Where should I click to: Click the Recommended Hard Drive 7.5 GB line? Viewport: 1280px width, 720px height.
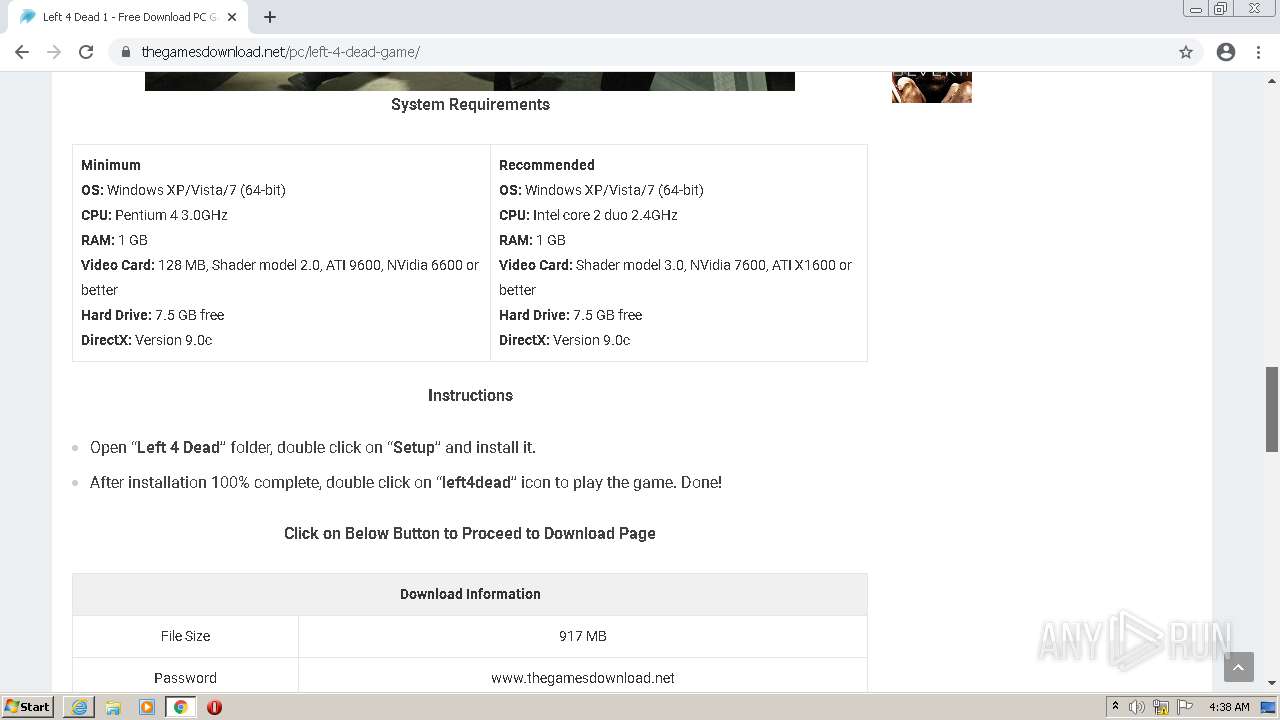pos(571,315)
